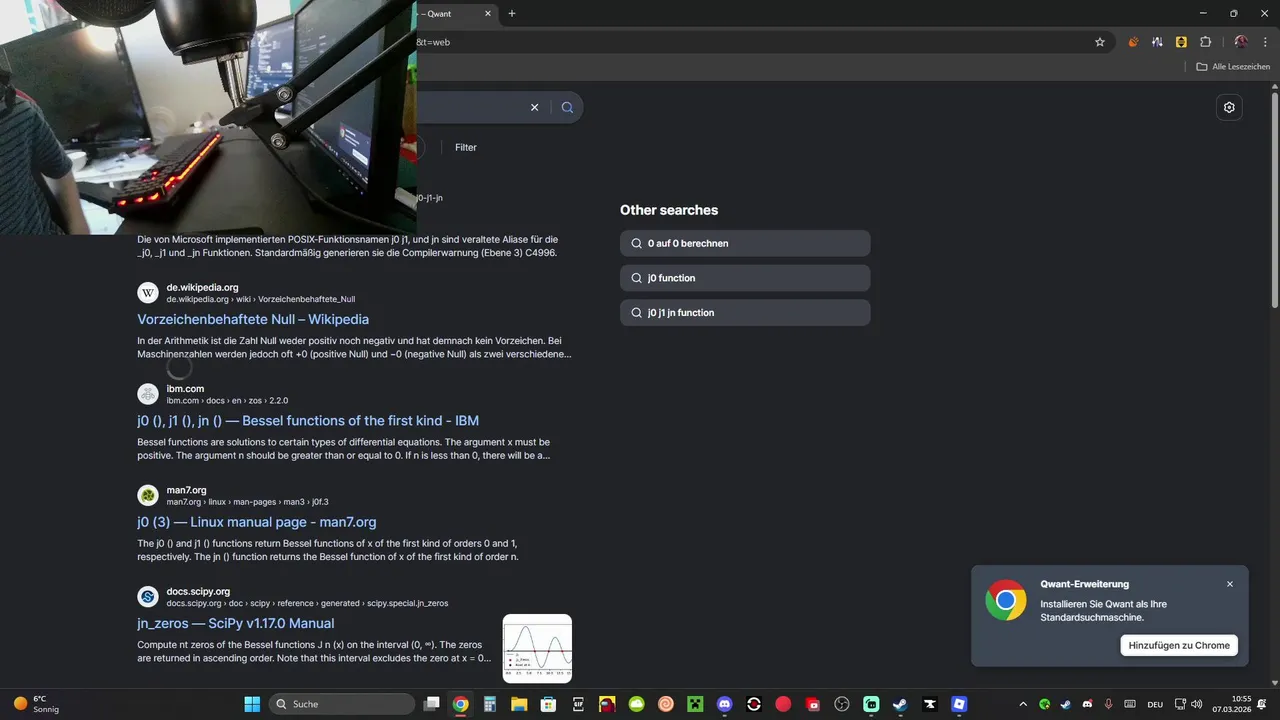The height and width of the screenshot is (720, 1280).
Task: Bookmark this page with the star icon
Action: pos(1100,42)
